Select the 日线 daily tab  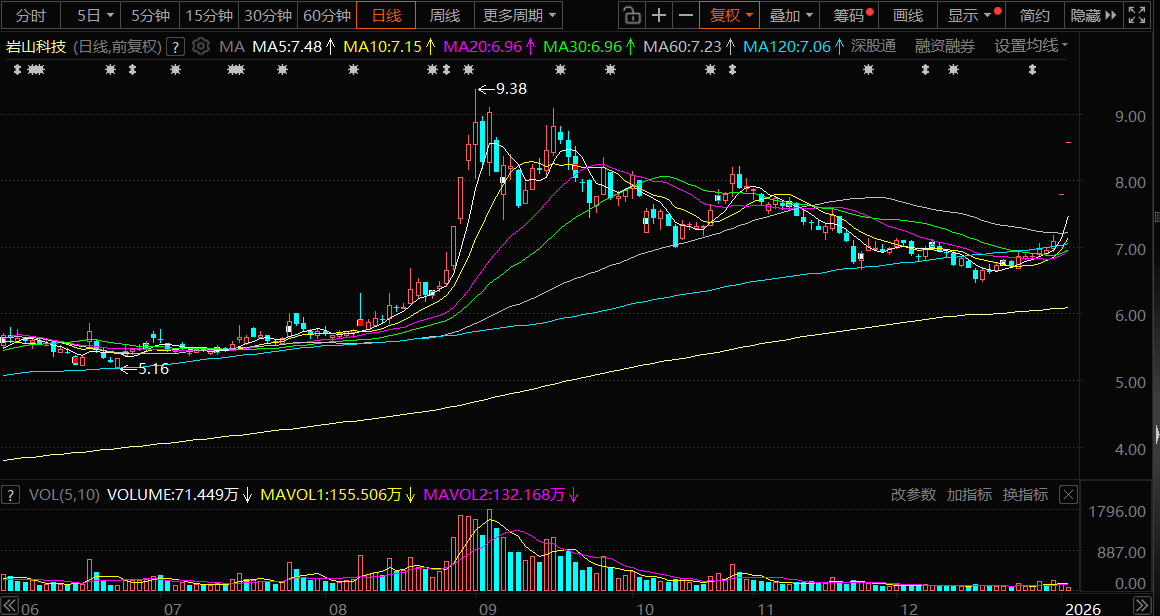click(x=385, y=15)
